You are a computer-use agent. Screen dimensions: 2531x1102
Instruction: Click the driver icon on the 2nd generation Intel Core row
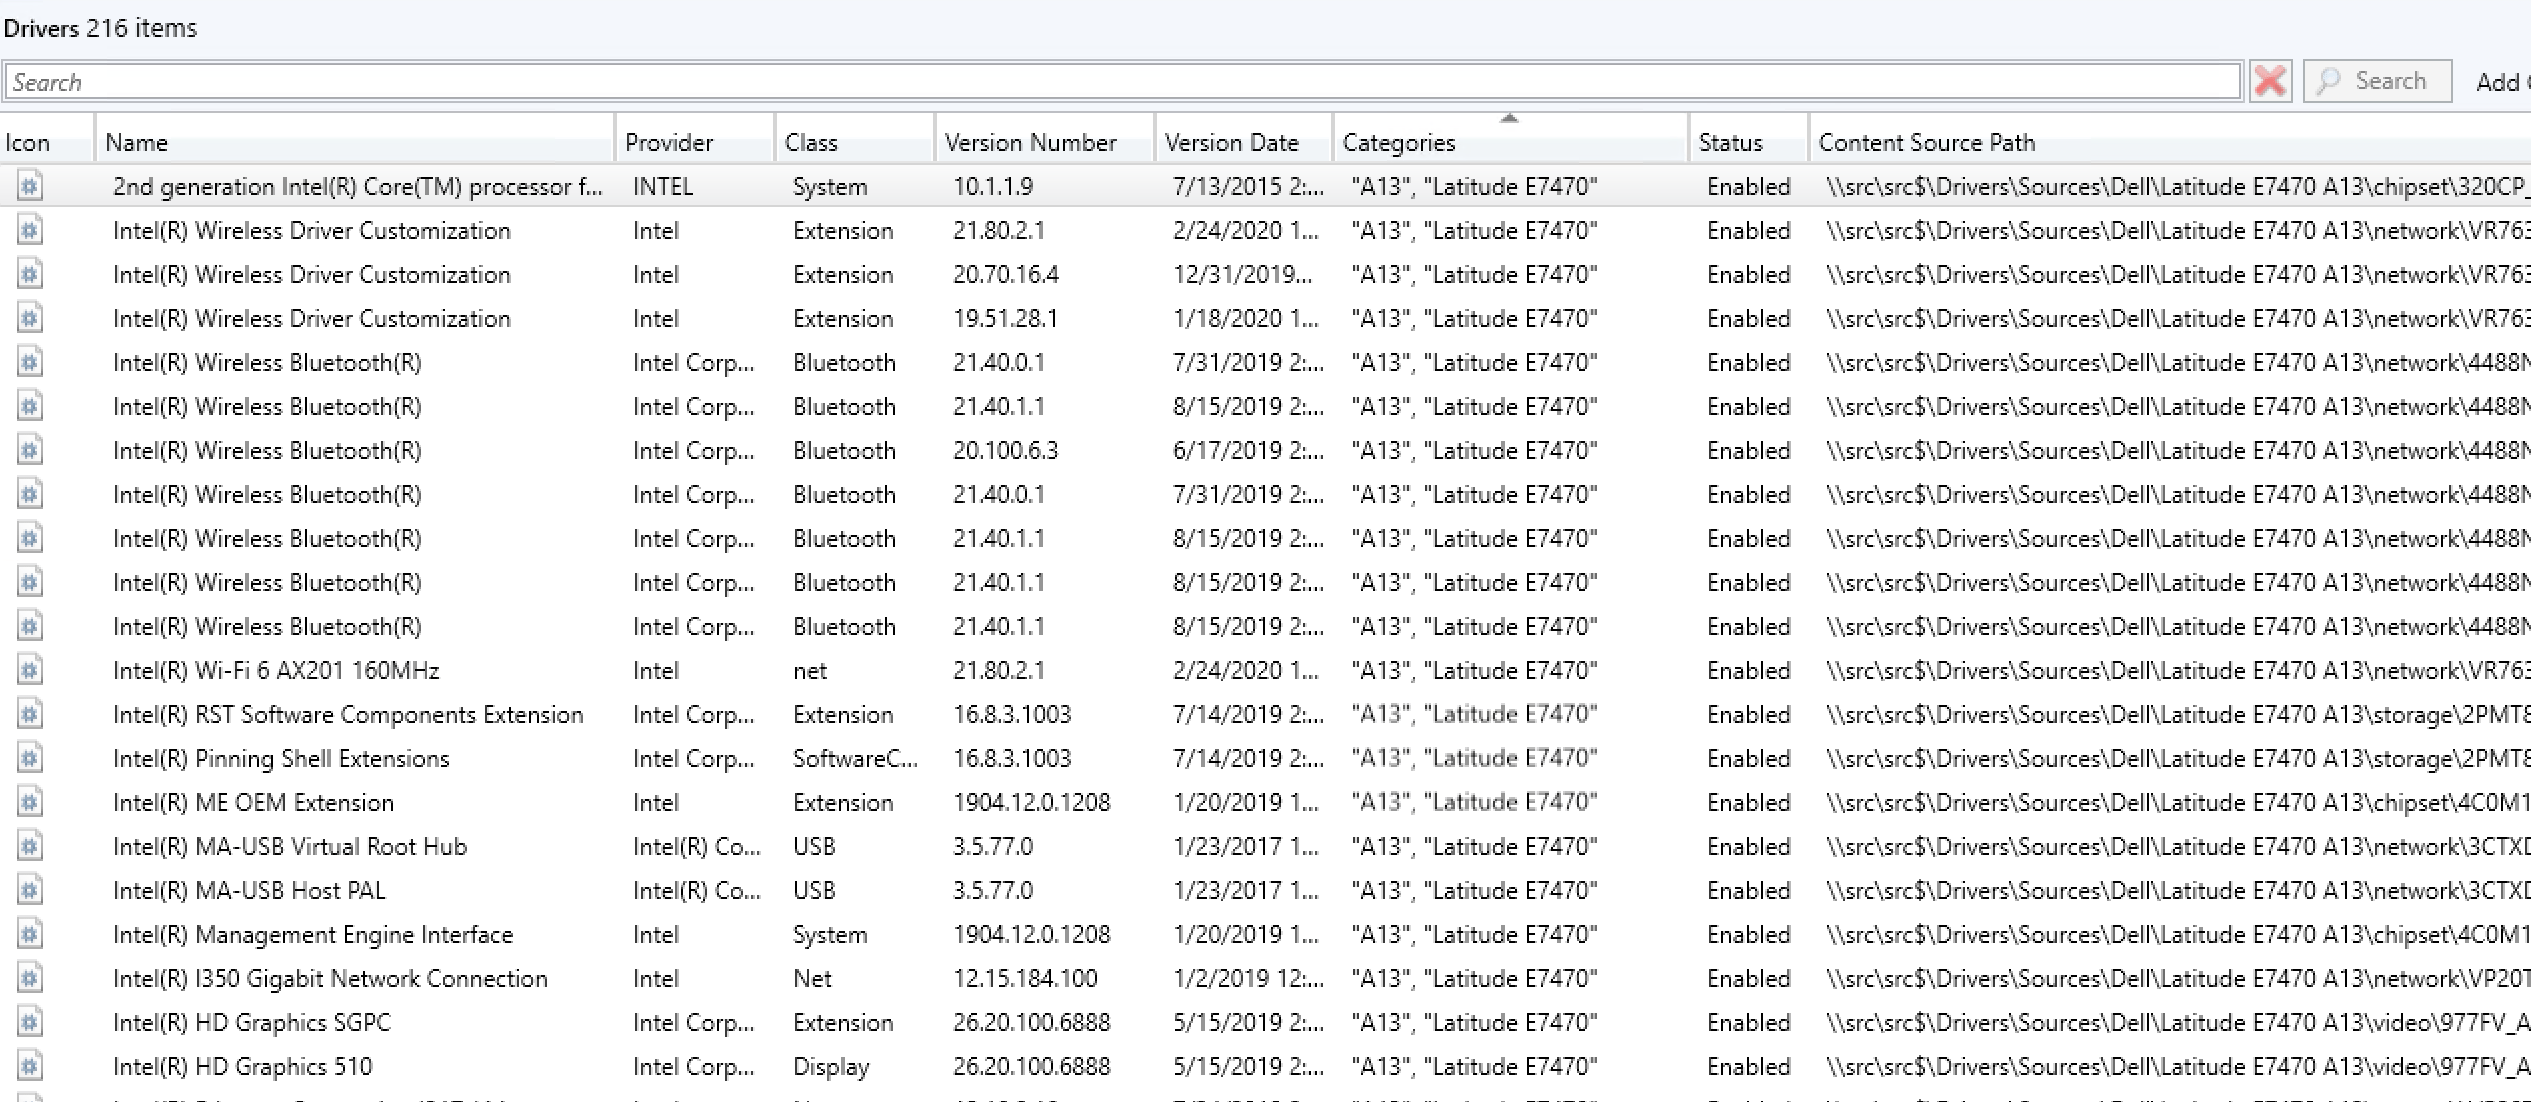[x=29, y=186]
